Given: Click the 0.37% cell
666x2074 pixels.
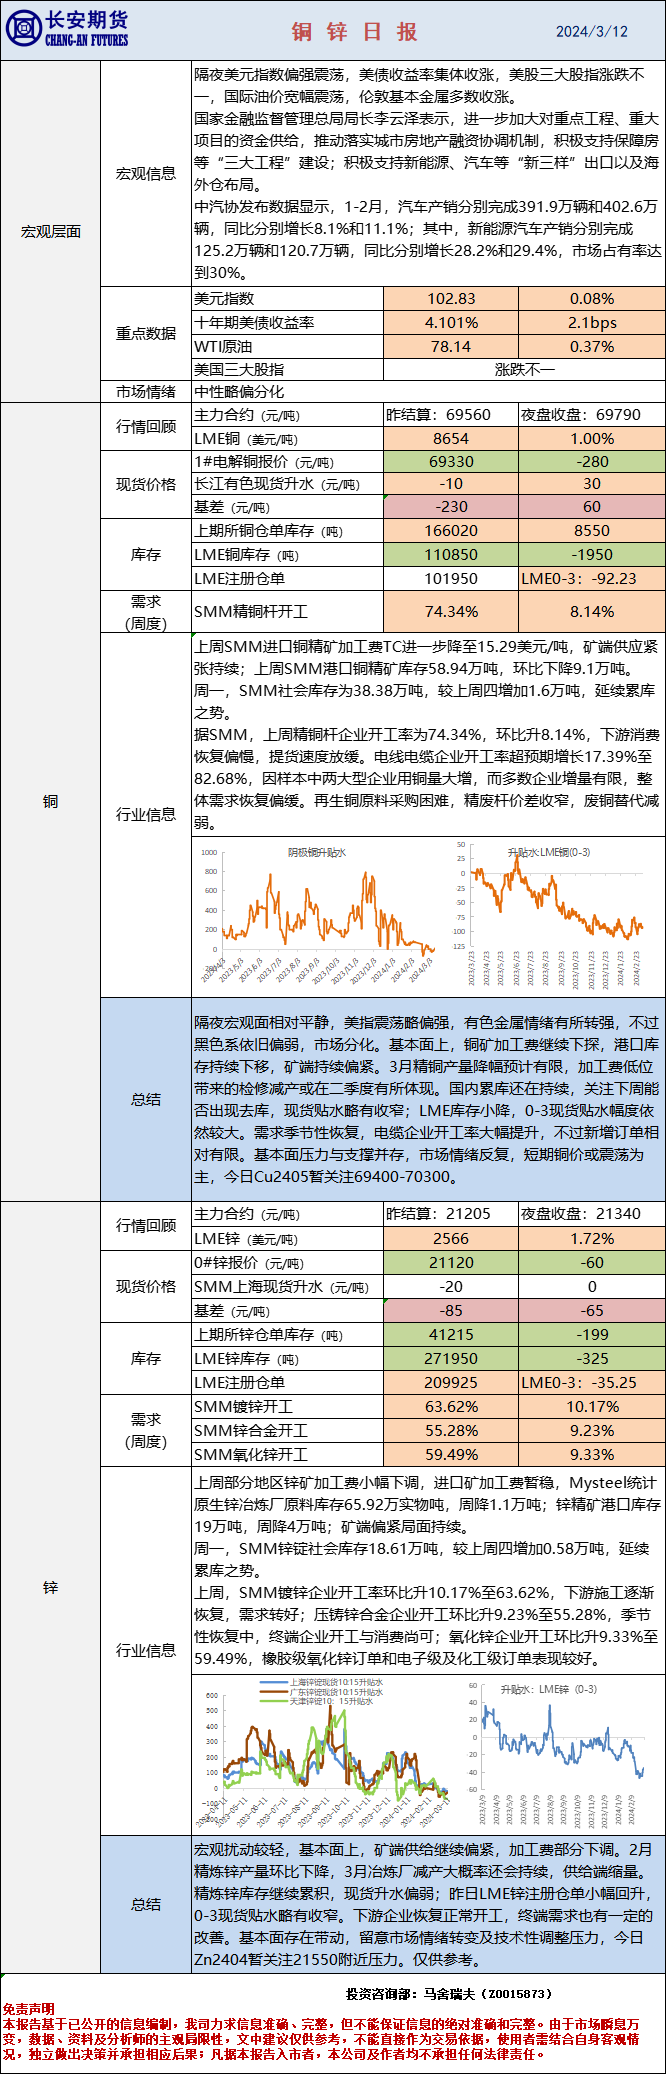Looking at the screenshot, I should click(592, 346).
